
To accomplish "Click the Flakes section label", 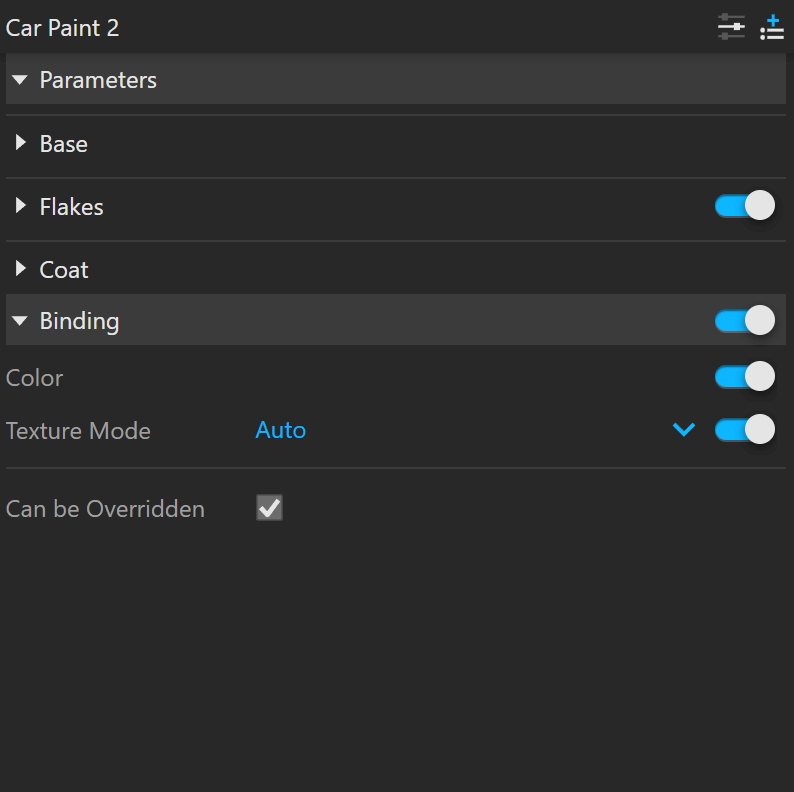I will coord(71,207).
